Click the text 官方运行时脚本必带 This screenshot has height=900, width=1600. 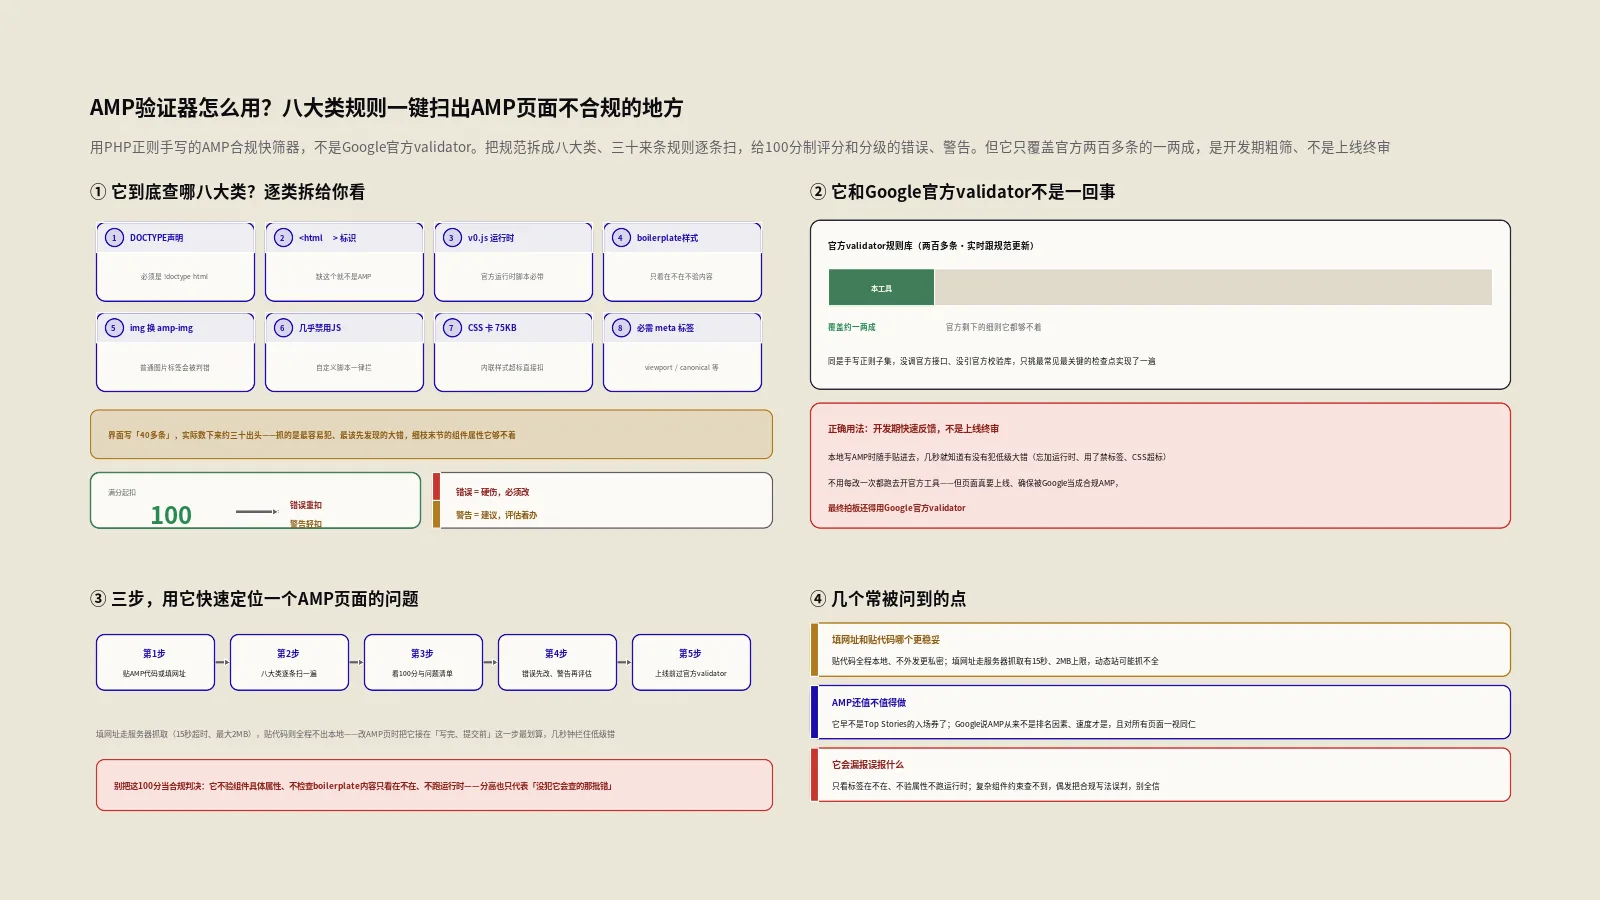pyautogui.click(x=512, y=277)
